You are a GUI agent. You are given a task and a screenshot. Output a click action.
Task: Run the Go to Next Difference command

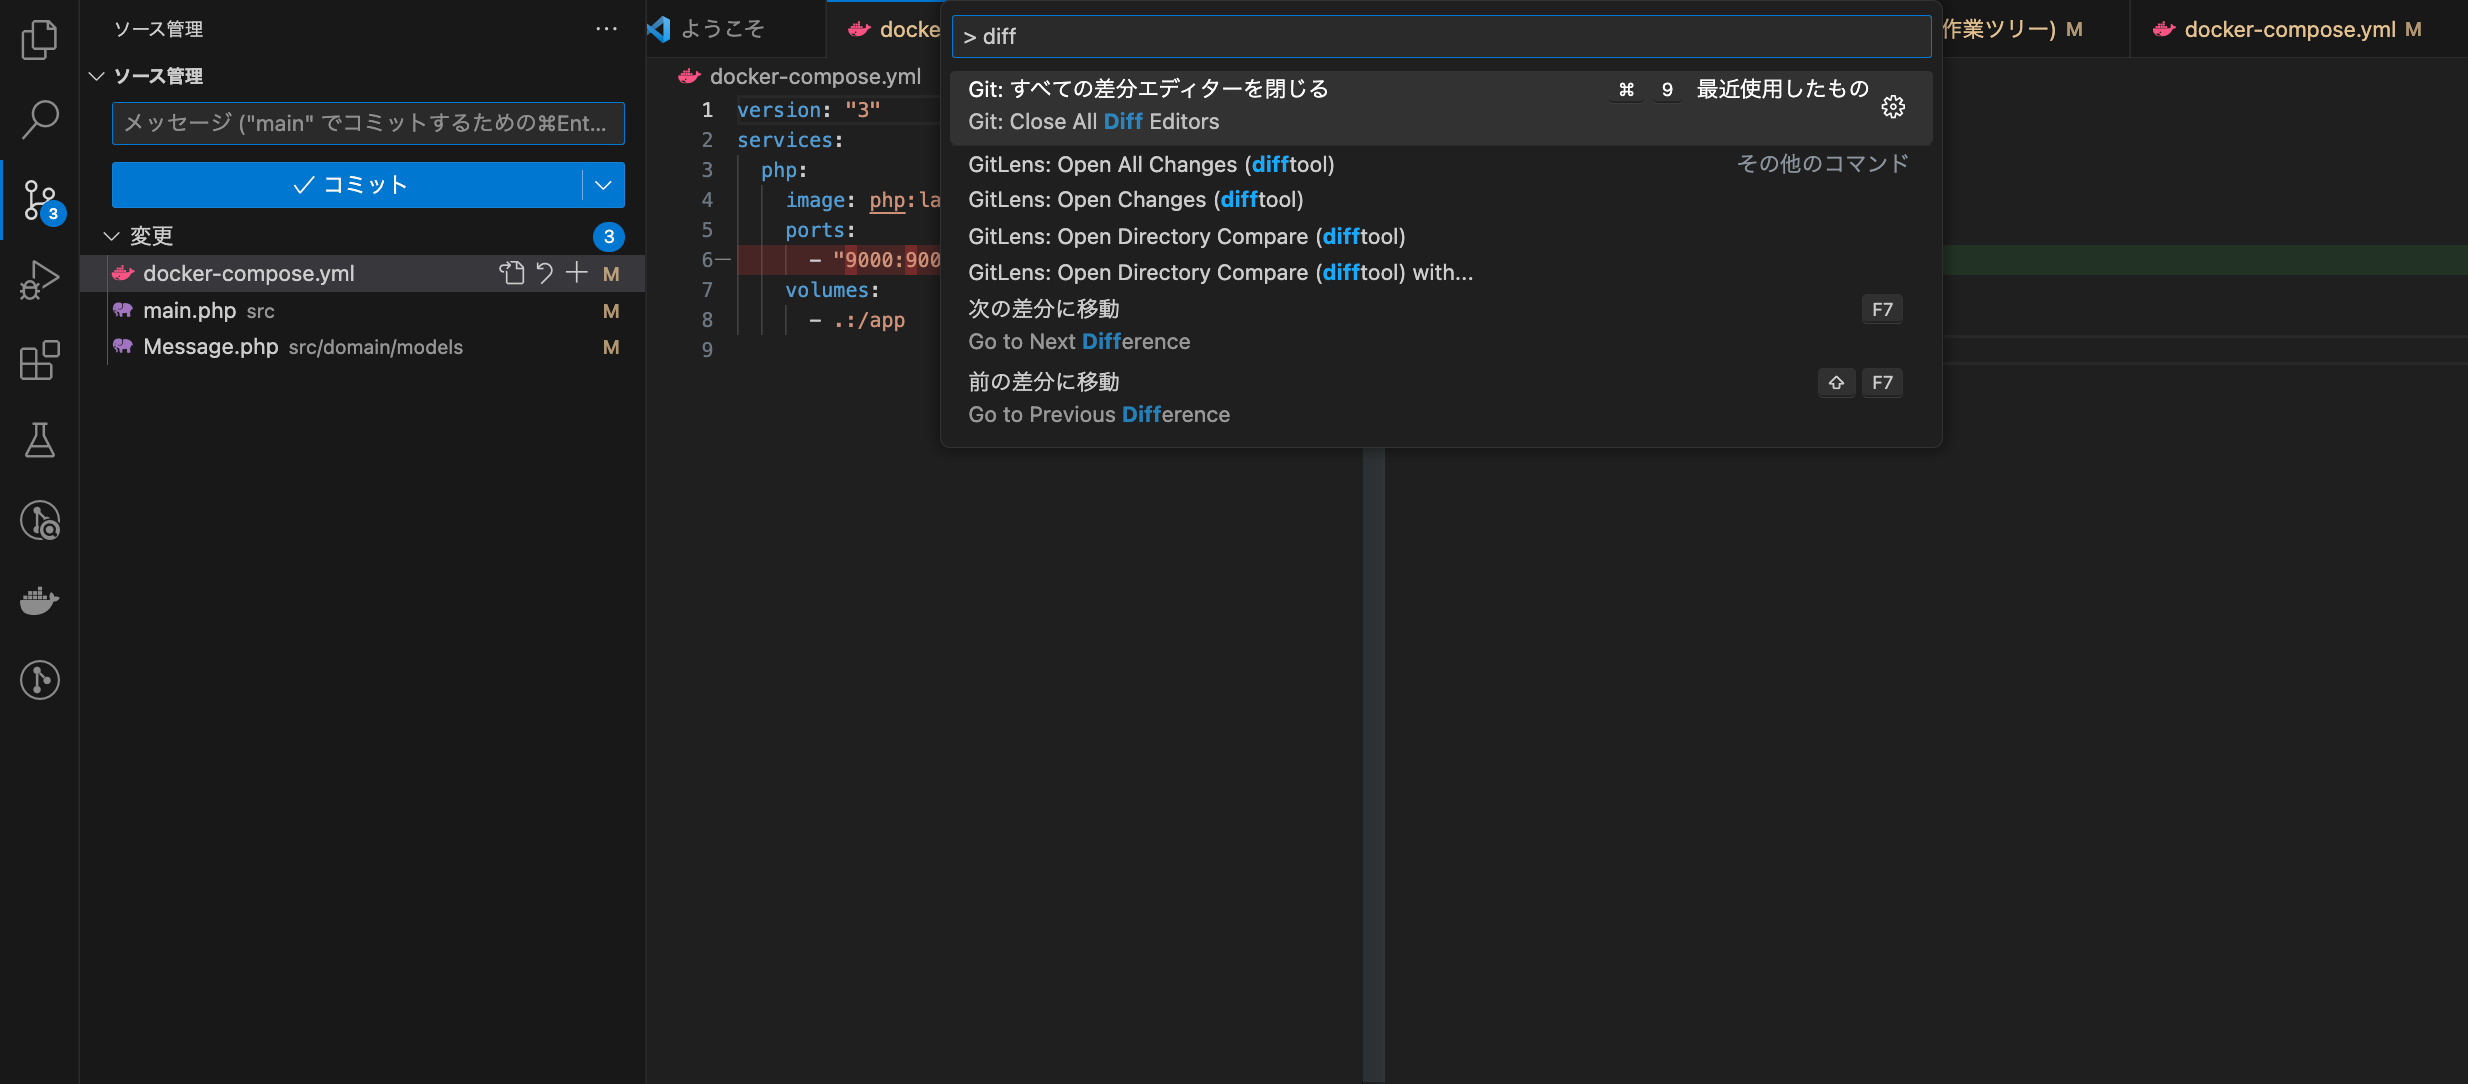click(x=1078, y=325)
